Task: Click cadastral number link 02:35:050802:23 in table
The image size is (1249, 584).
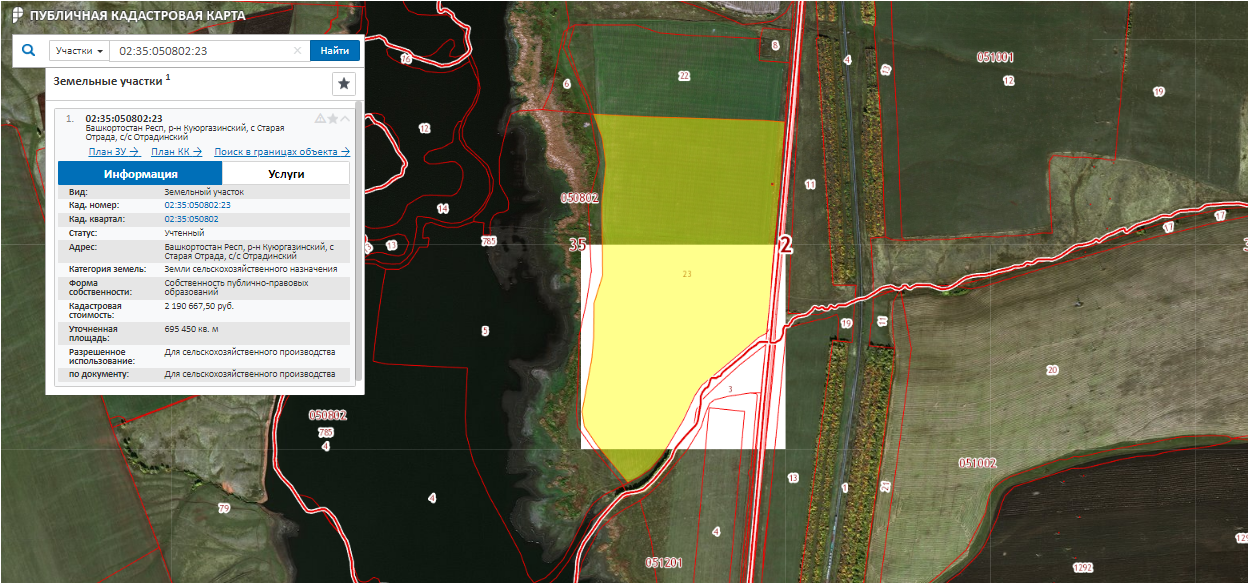Action: (x=197, y=205)
